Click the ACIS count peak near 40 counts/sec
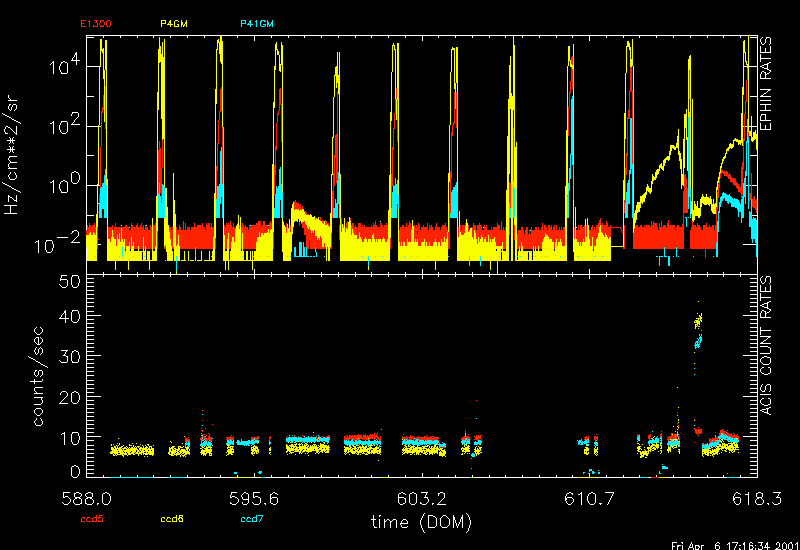The height and width of the screenshot is (550, 800). pyautogui.click(x=699, y=322)
